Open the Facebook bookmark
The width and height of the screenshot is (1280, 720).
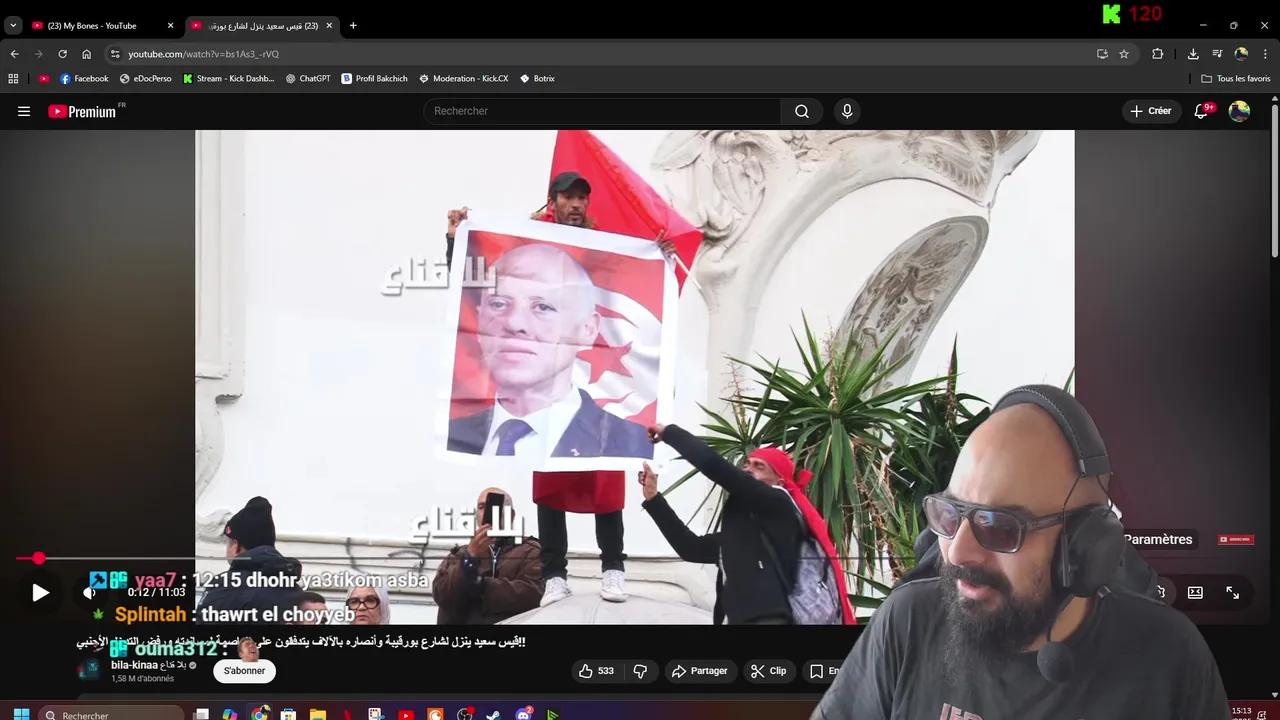coord(84,78)
